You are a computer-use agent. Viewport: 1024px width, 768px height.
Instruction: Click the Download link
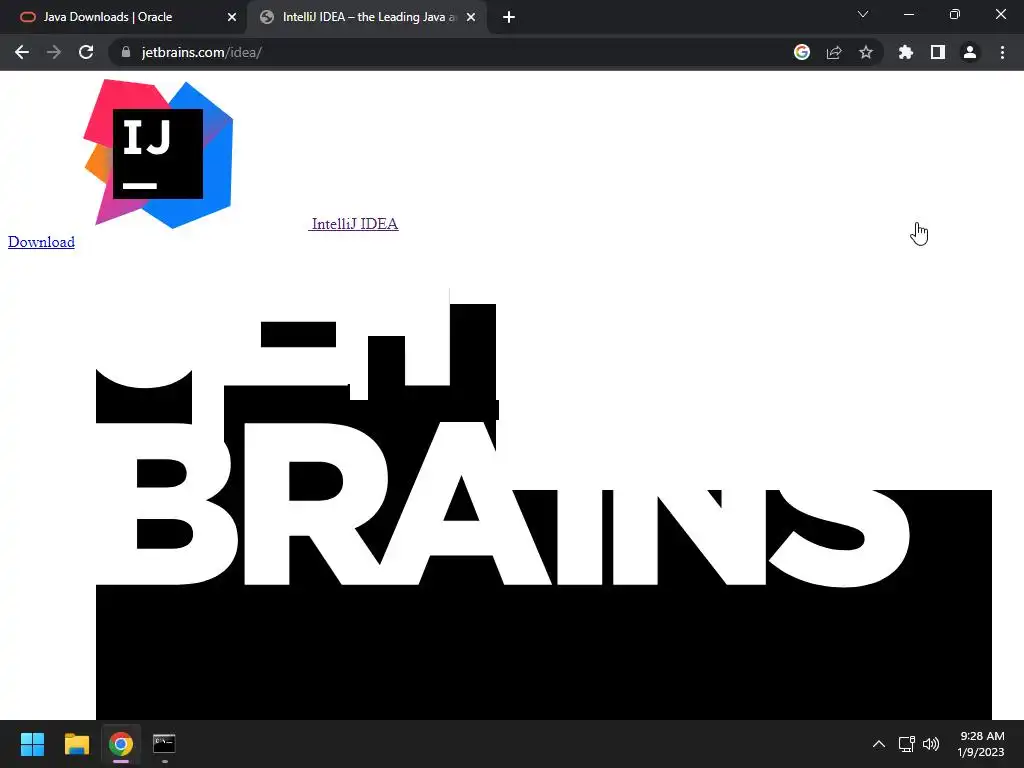coord(41,242)
